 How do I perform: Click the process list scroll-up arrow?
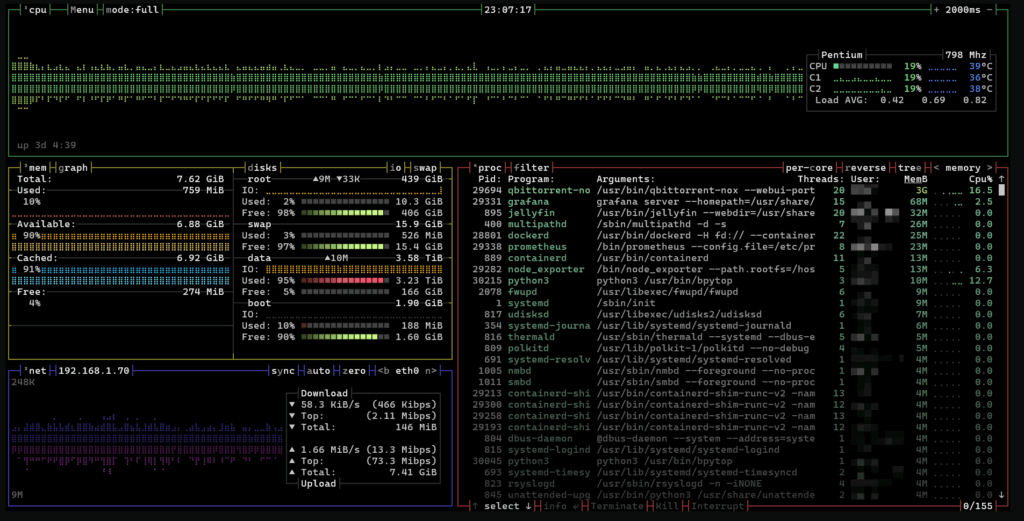point(1002,179)
